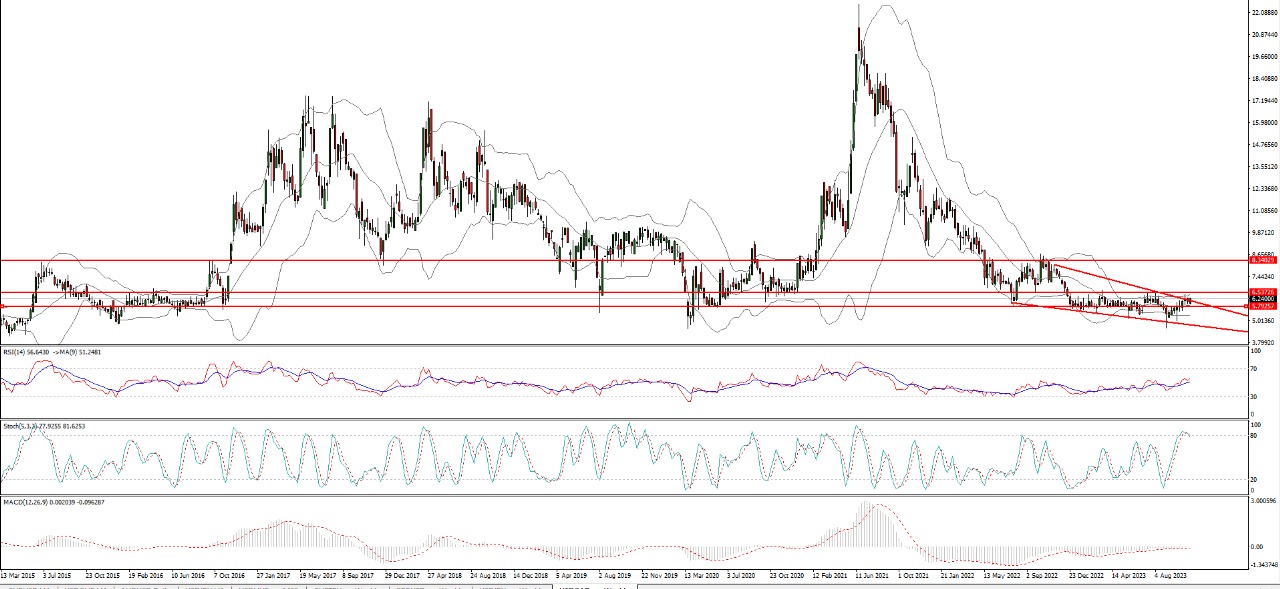Click the 9.87120 price axis value
The image size is (1280, 589).
(x=1264, y=232)
